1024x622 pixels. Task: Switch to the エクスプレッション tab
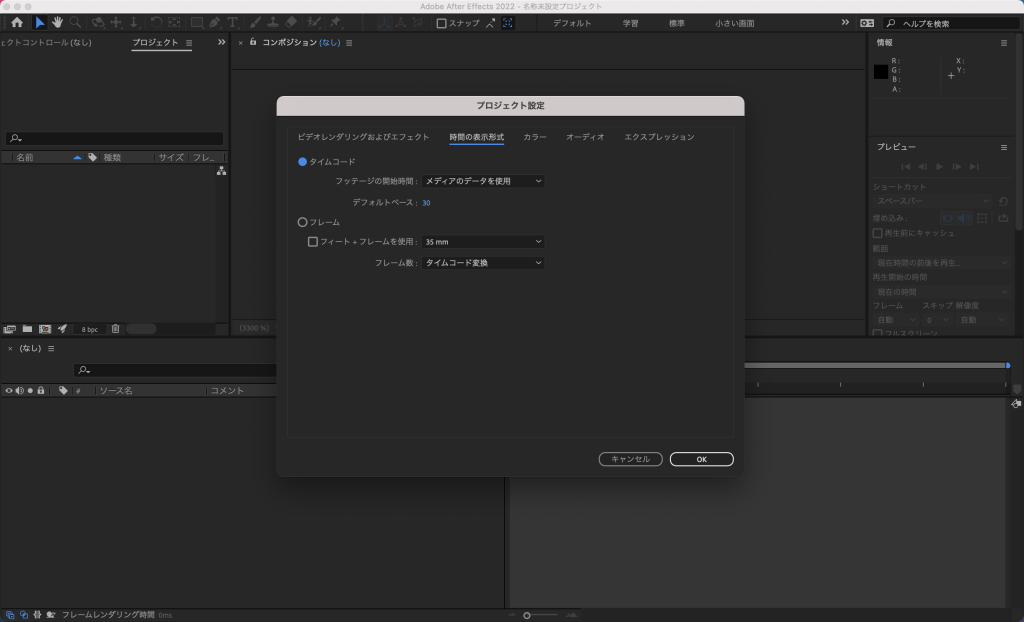[659, 137]
